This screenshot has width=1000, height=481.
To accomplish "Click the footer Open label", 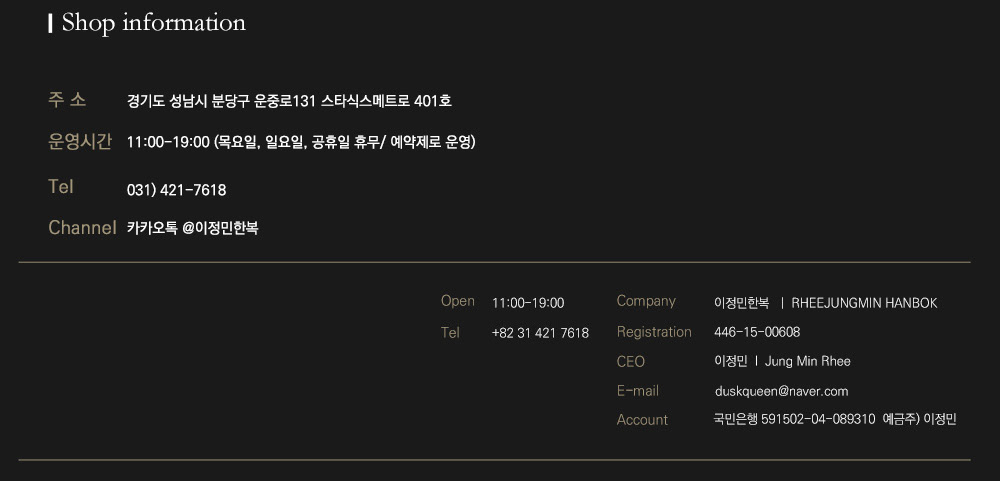I will click(x=457, y=301).
